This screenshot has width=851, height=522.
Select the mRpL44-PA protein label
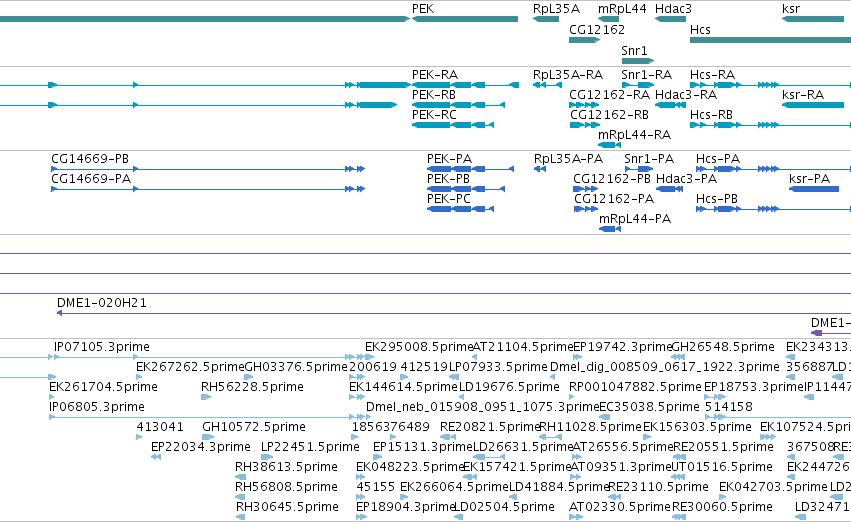pos(635,219)
